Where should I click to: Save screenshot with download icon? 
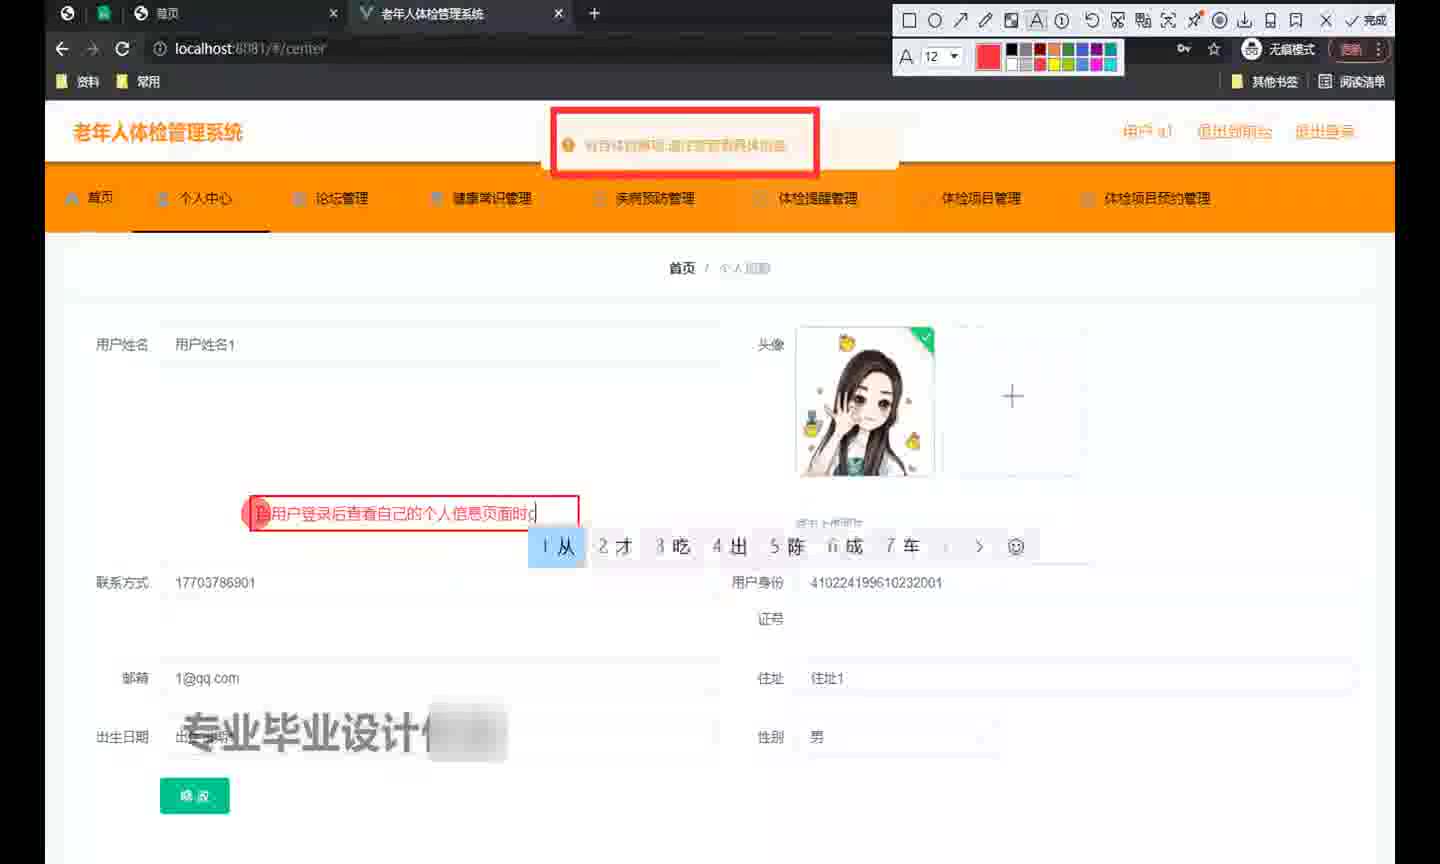(1245, 20)
